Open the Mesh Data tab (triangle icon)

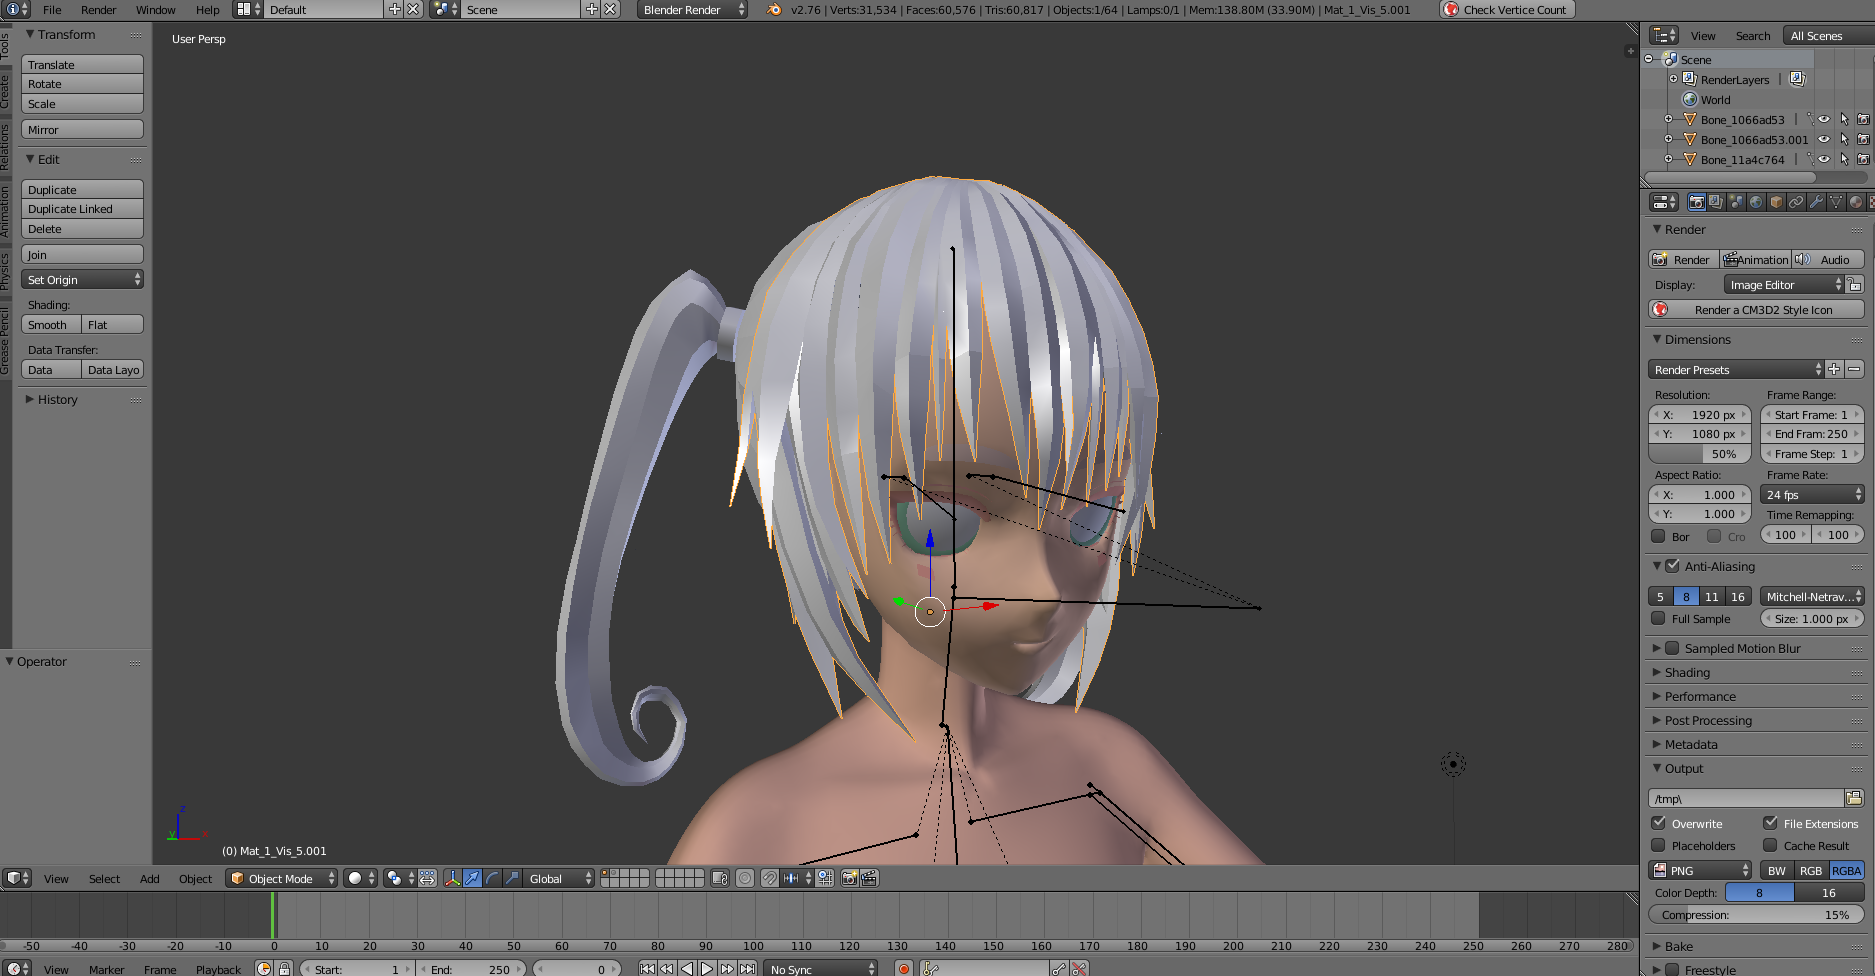[x=1836, y=202]
